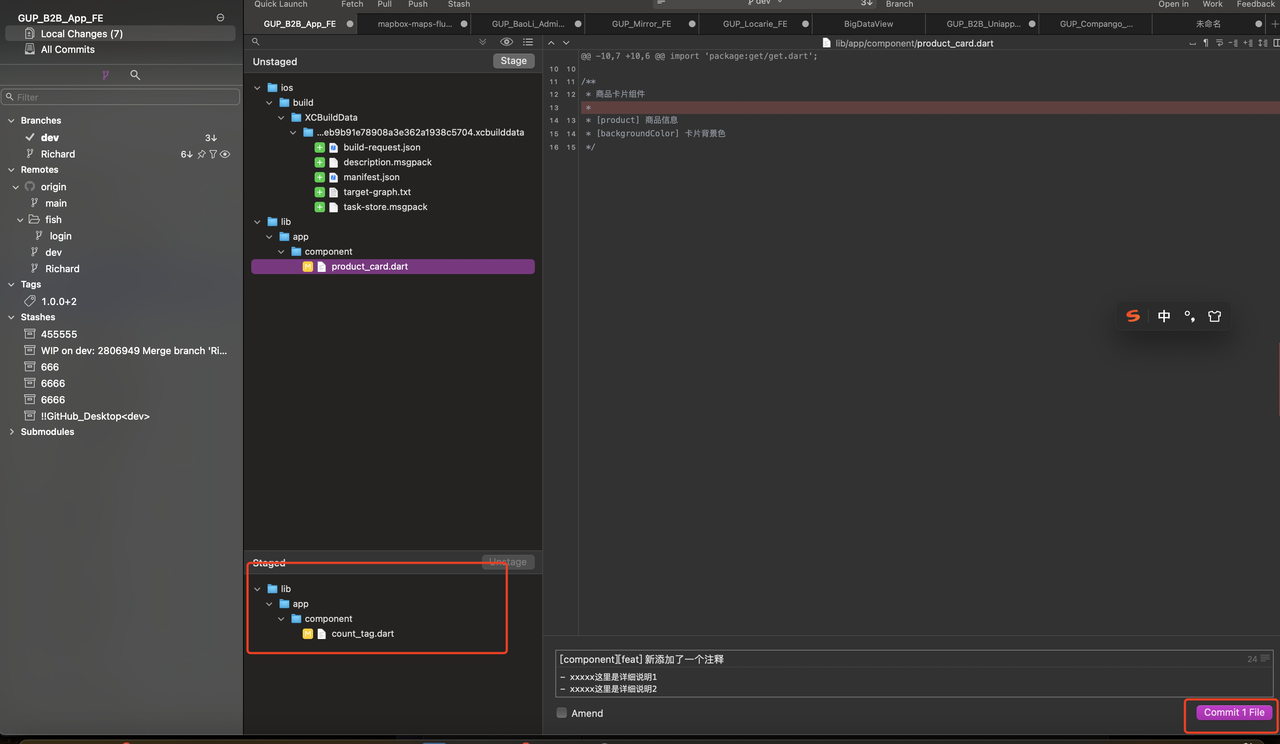Viewport: 1280px width, 744px height.
Task: Click the Stage button
Action: click(514, 61)
